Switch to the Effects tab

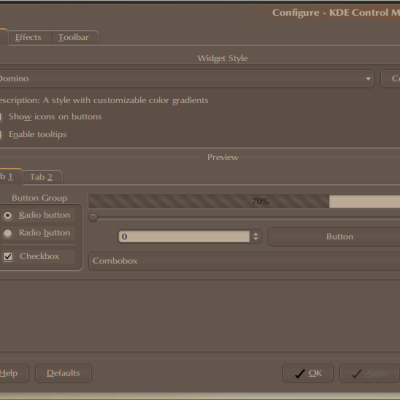28,37
